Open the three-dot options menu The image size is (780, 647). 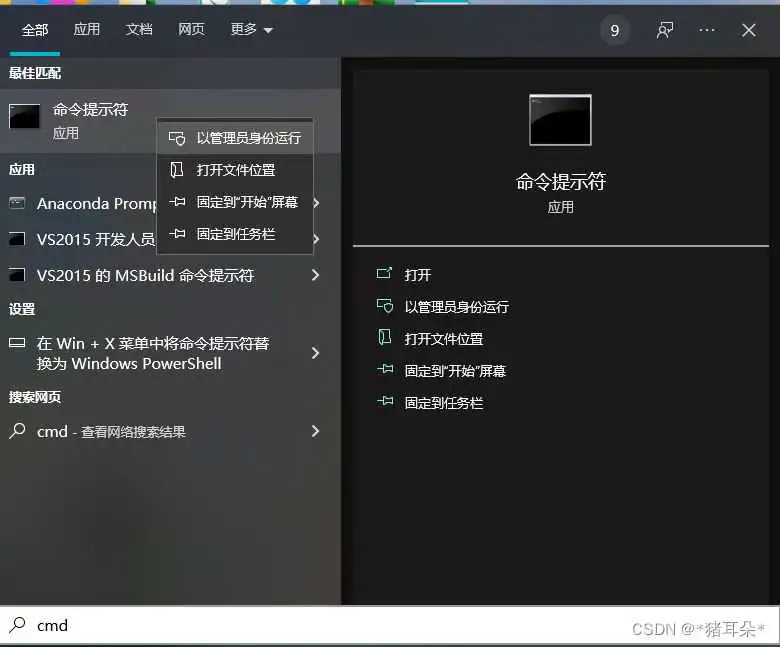click(x=707, y=30)
